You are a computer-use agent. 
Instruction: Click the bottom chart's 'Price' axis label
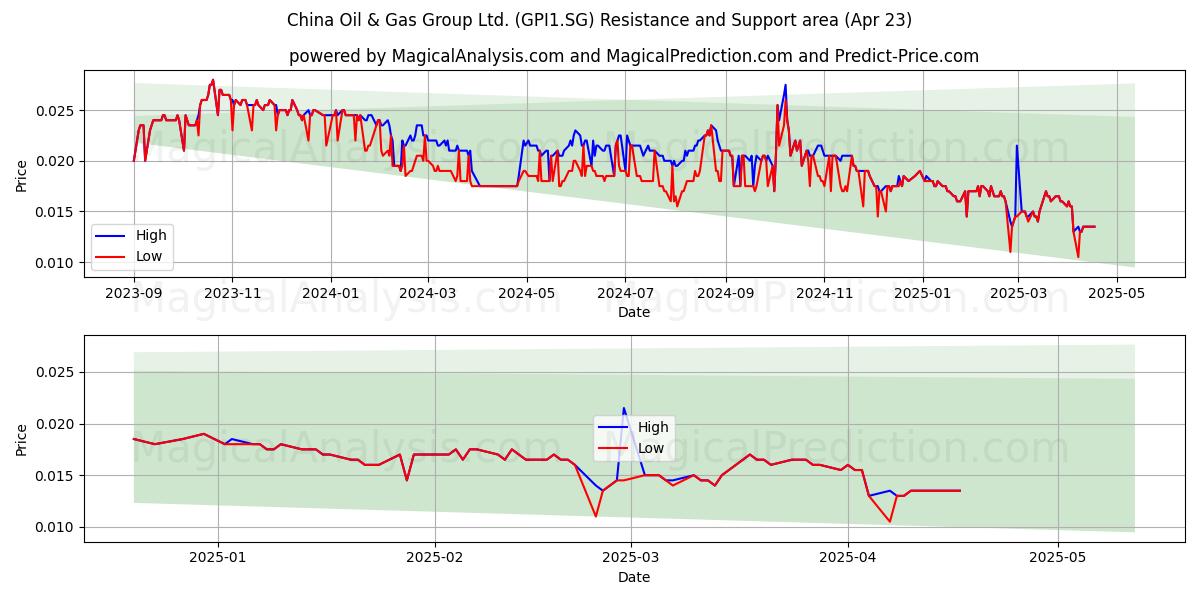click(x=22, y=439)
